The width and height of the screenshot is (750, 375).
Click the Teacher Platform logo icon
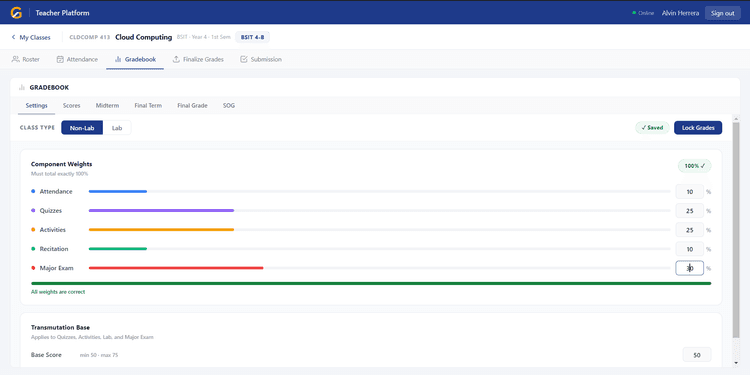click(16, 13)
